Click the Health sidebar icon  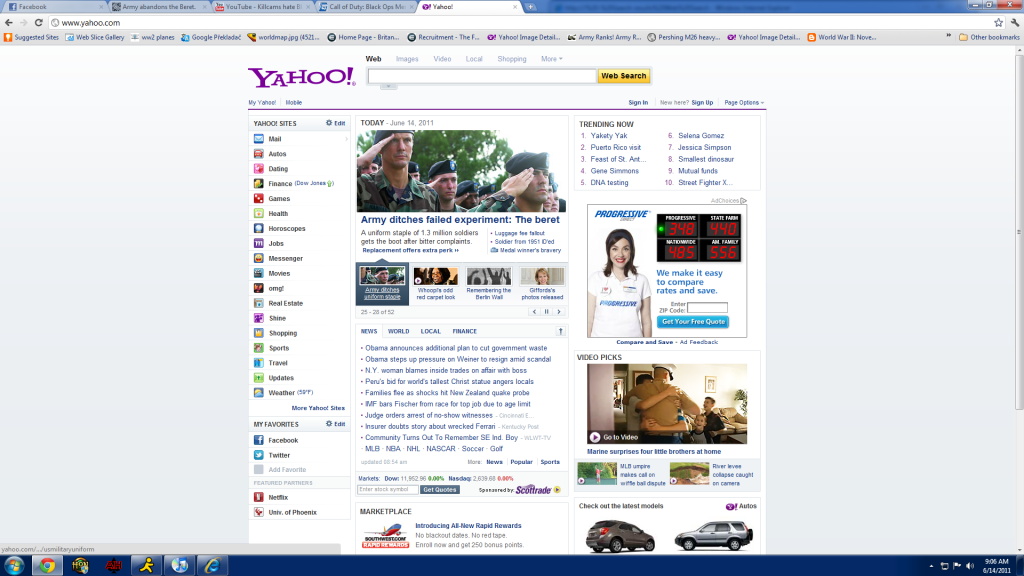(259, 214)
